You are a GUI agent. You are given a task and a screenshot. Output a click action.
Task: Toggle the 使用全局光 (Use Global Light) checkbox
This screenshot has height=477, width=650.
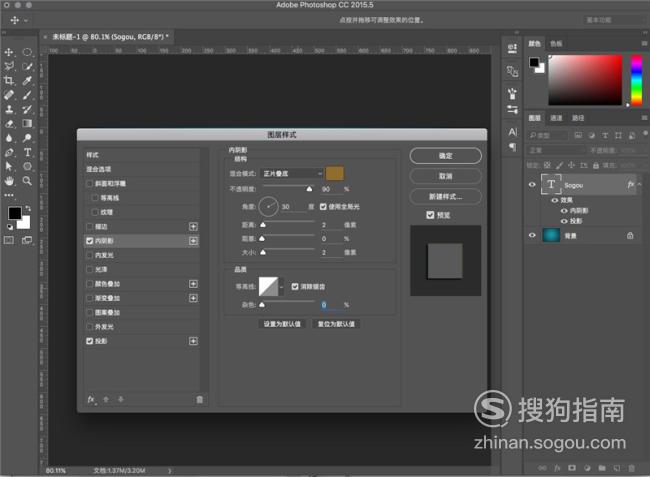tap(323, 206)
